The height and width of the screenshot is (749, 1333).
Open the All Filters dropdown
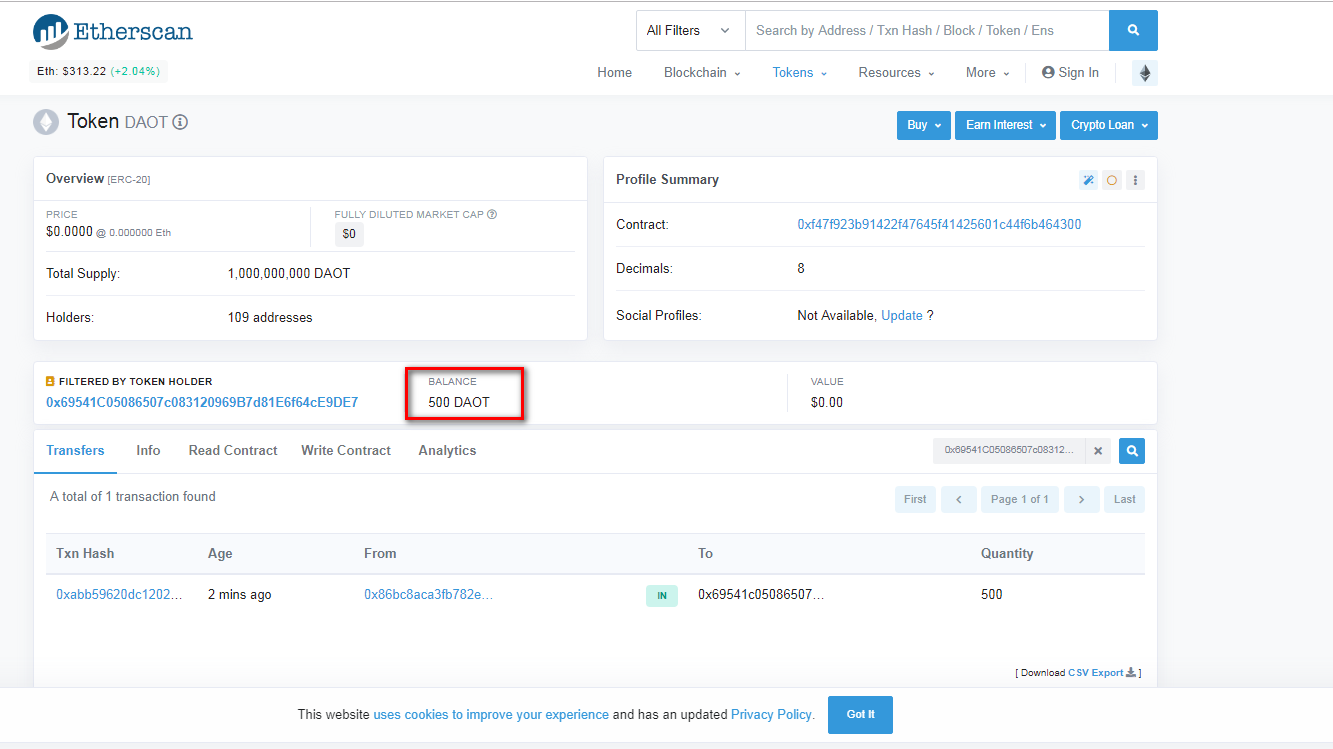pos(690,30)
